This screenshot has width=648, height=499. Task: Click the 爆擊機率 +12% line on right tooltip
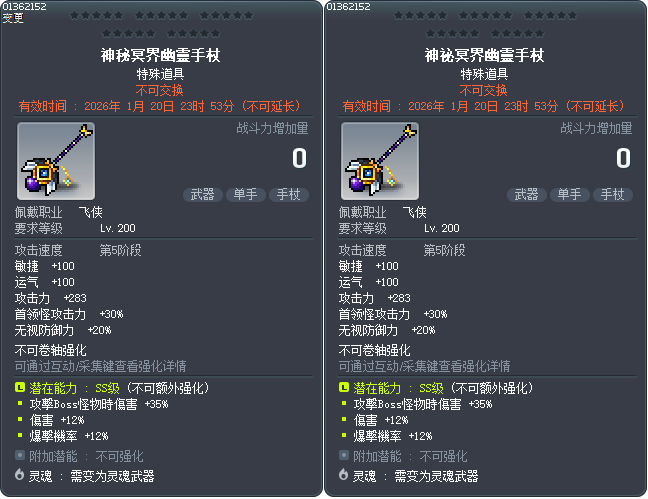click(392, 436)
